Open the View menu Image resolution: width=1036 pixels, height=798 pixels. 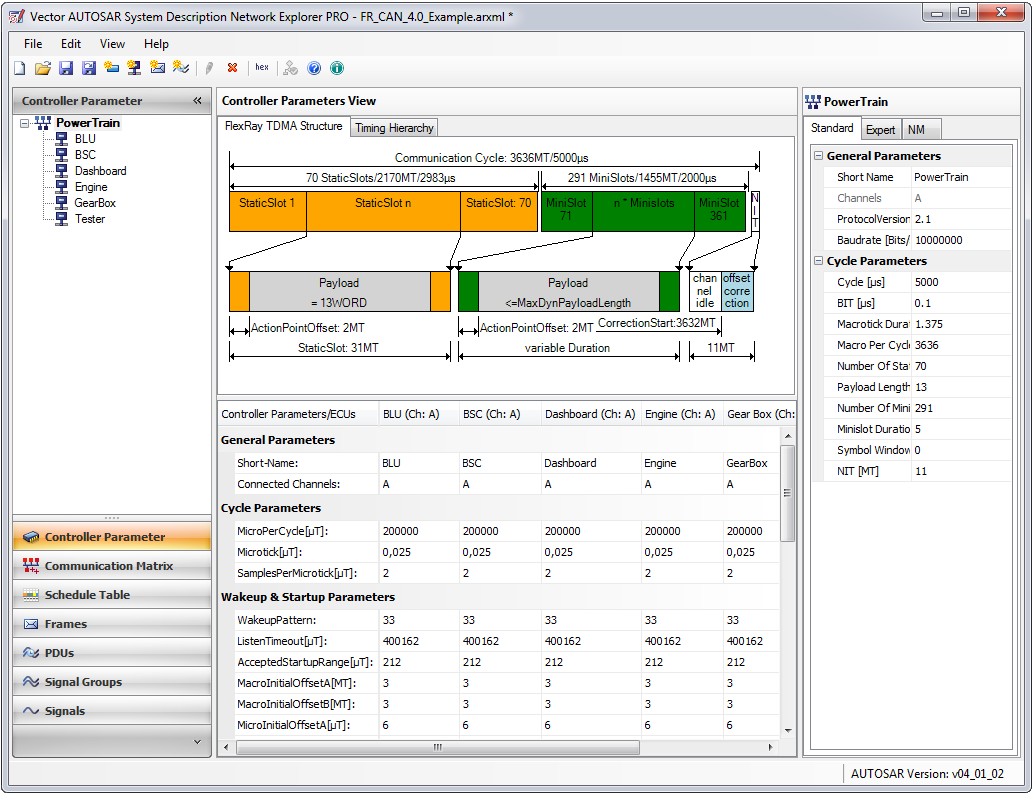112,44
